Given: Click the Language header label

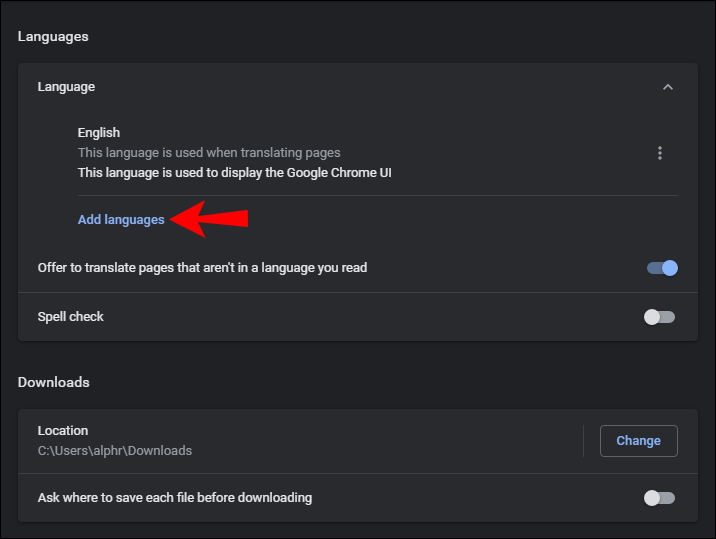Looking at the screenshot, I should 66,87.
